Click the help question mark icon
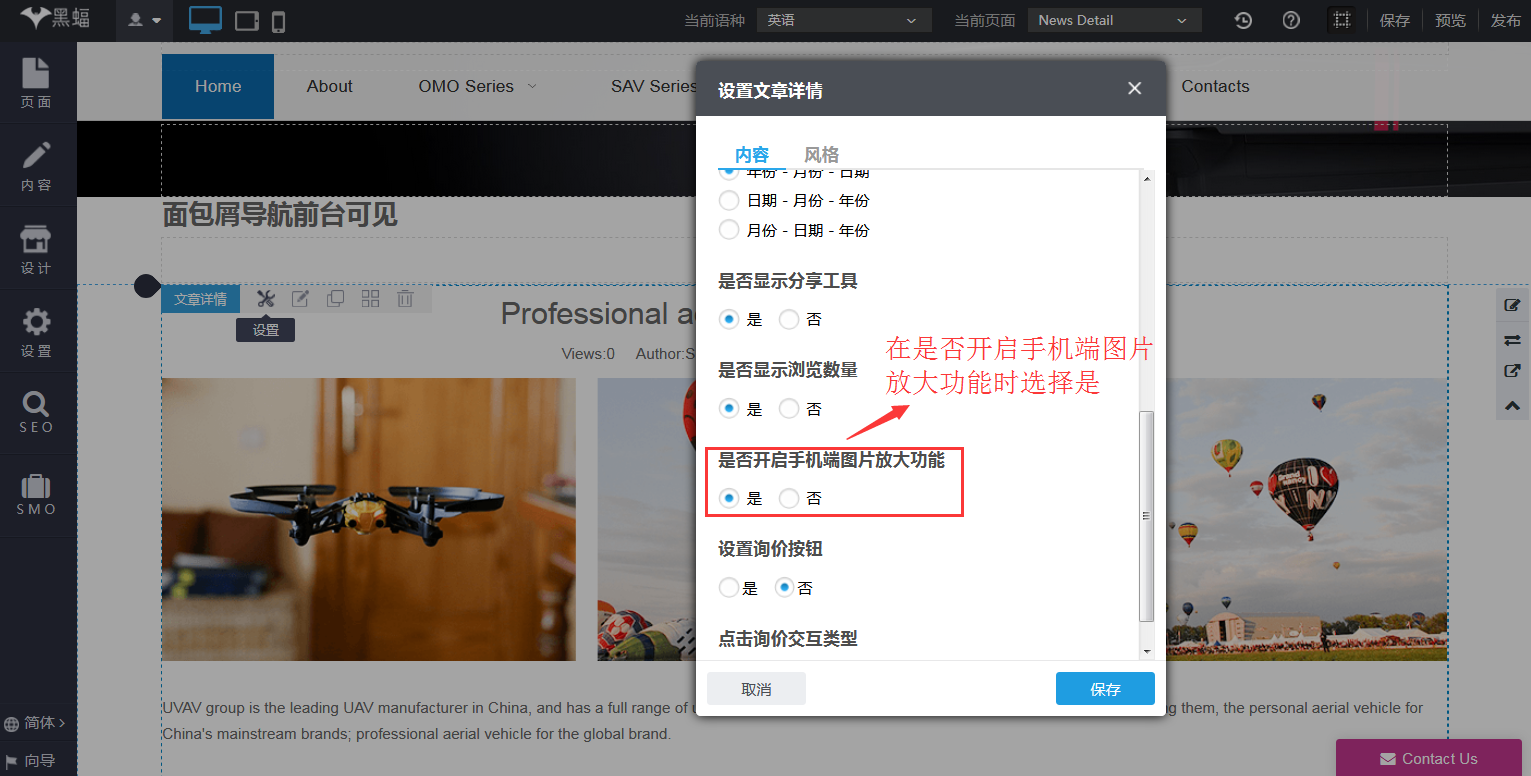The height and width of the screenshot is (776, 1531). 1290,19
